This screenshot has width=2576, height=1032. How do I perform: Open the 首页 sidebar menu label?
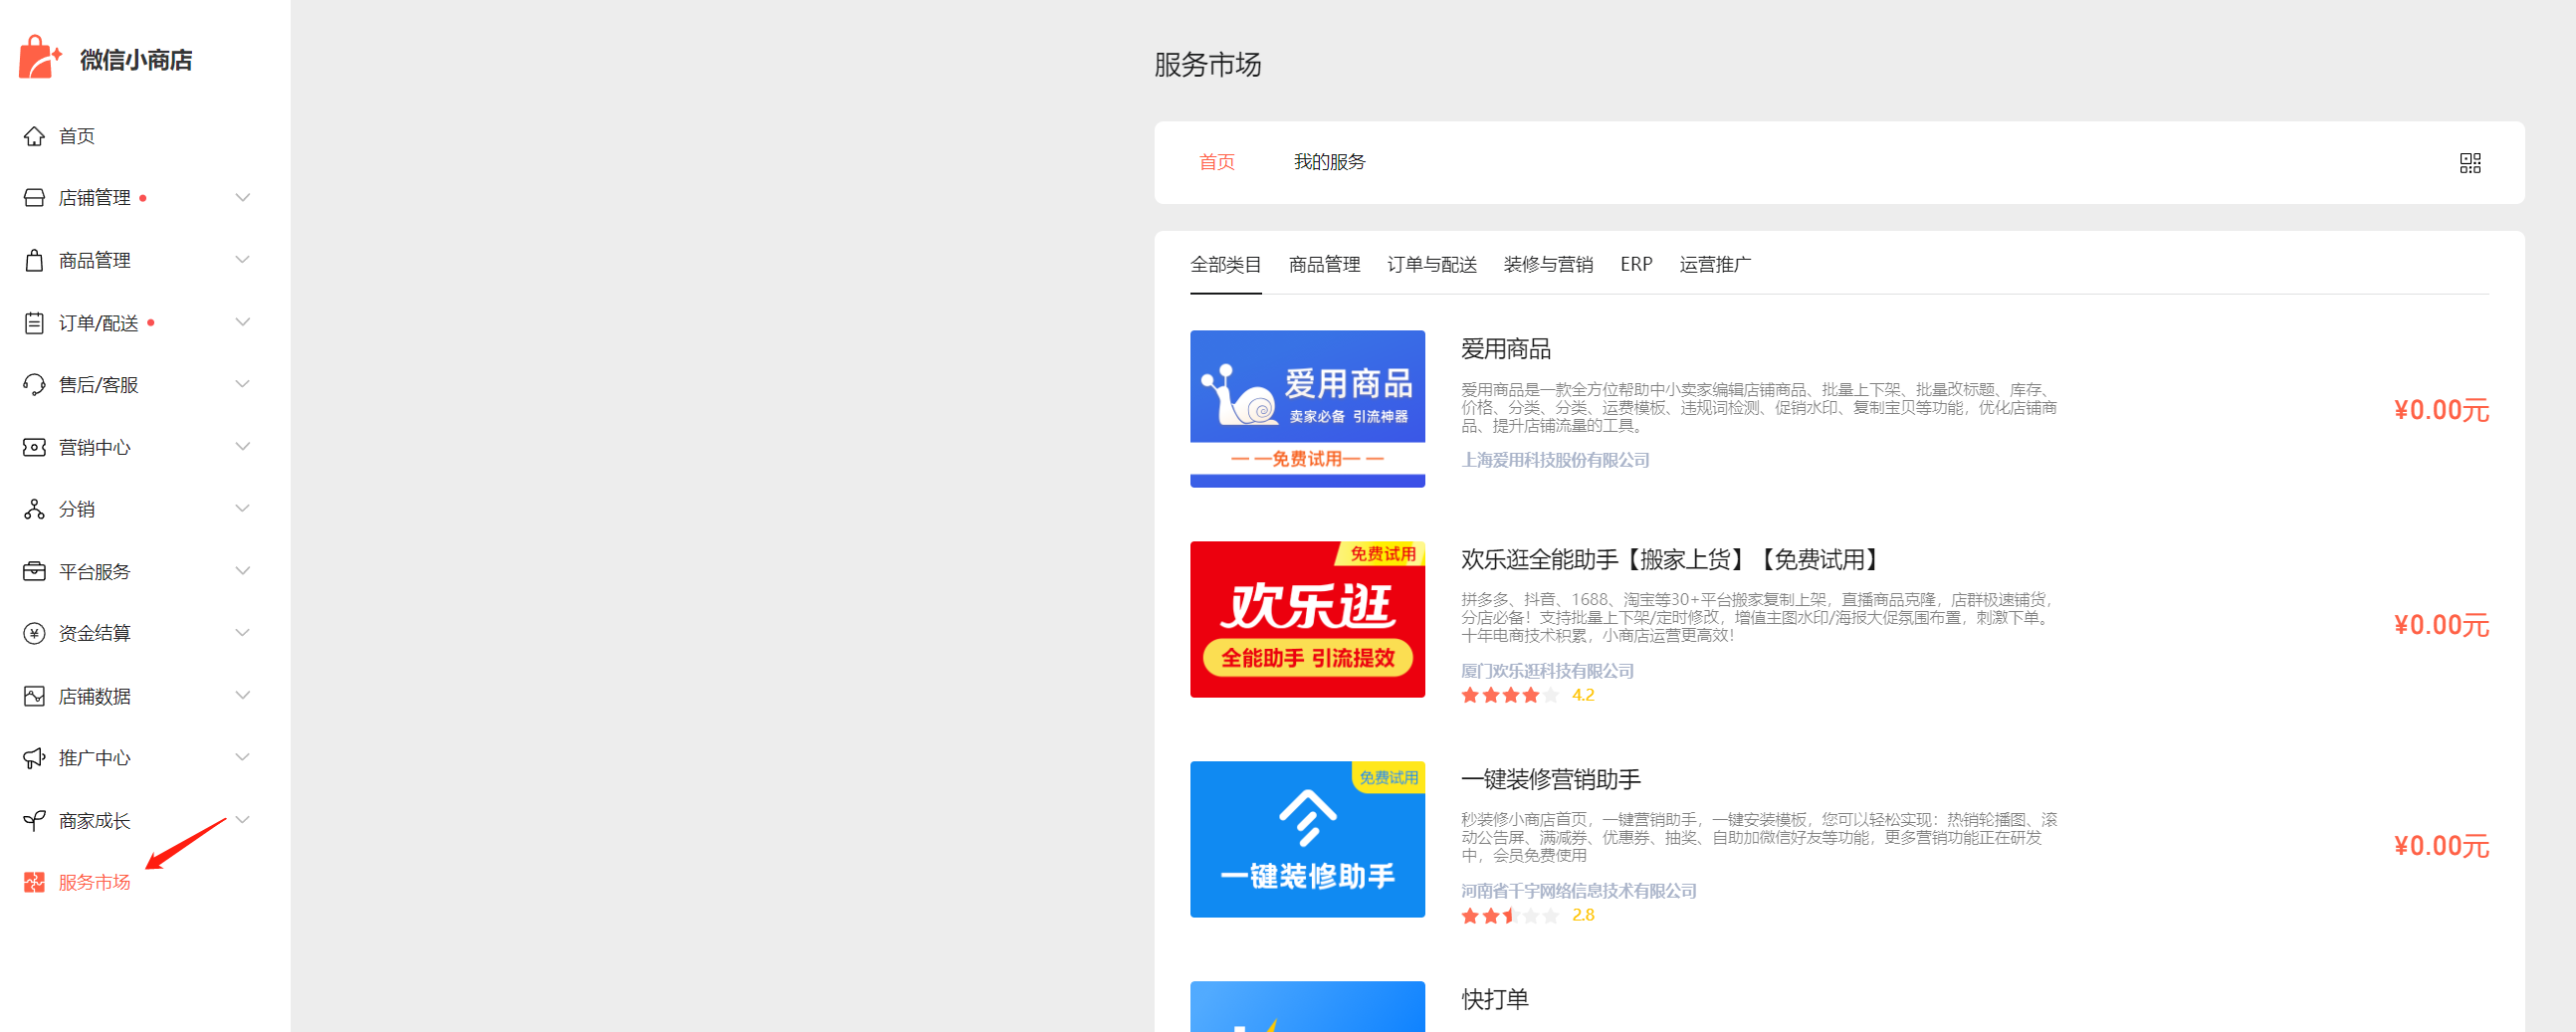point(77,136)
